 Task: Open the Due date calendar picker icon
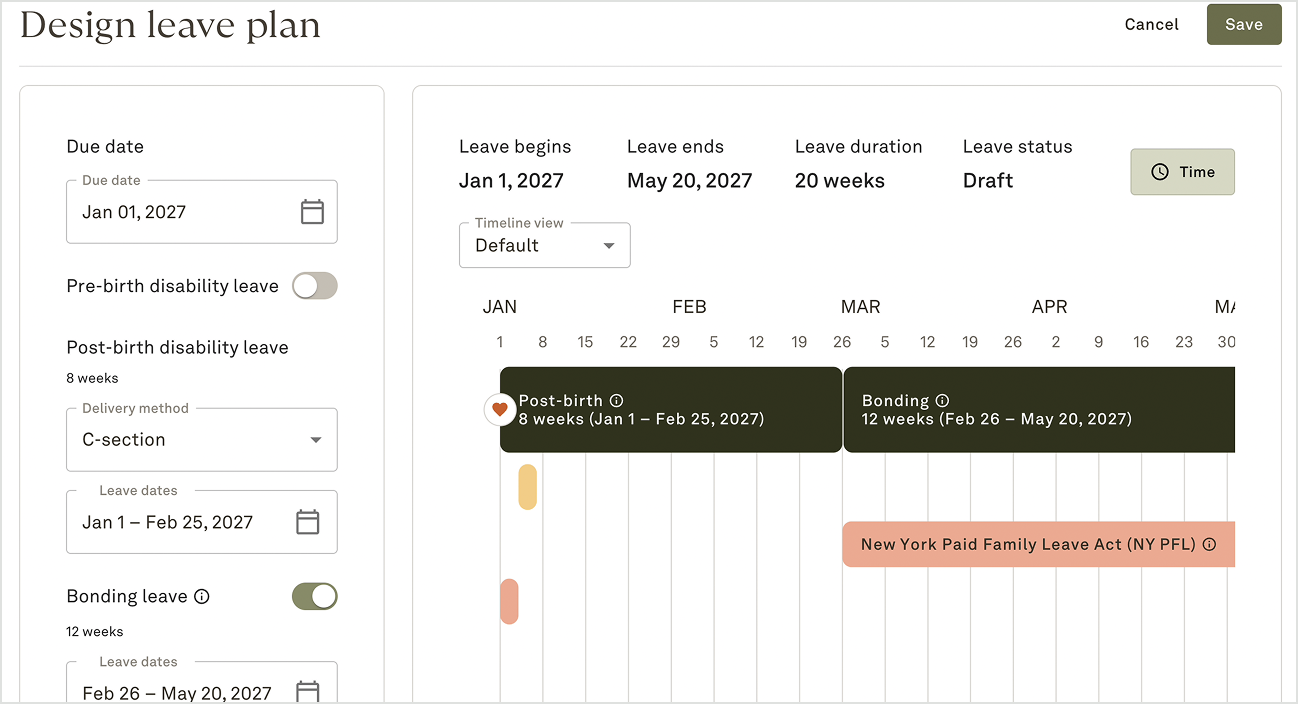[x=312, y=212]
